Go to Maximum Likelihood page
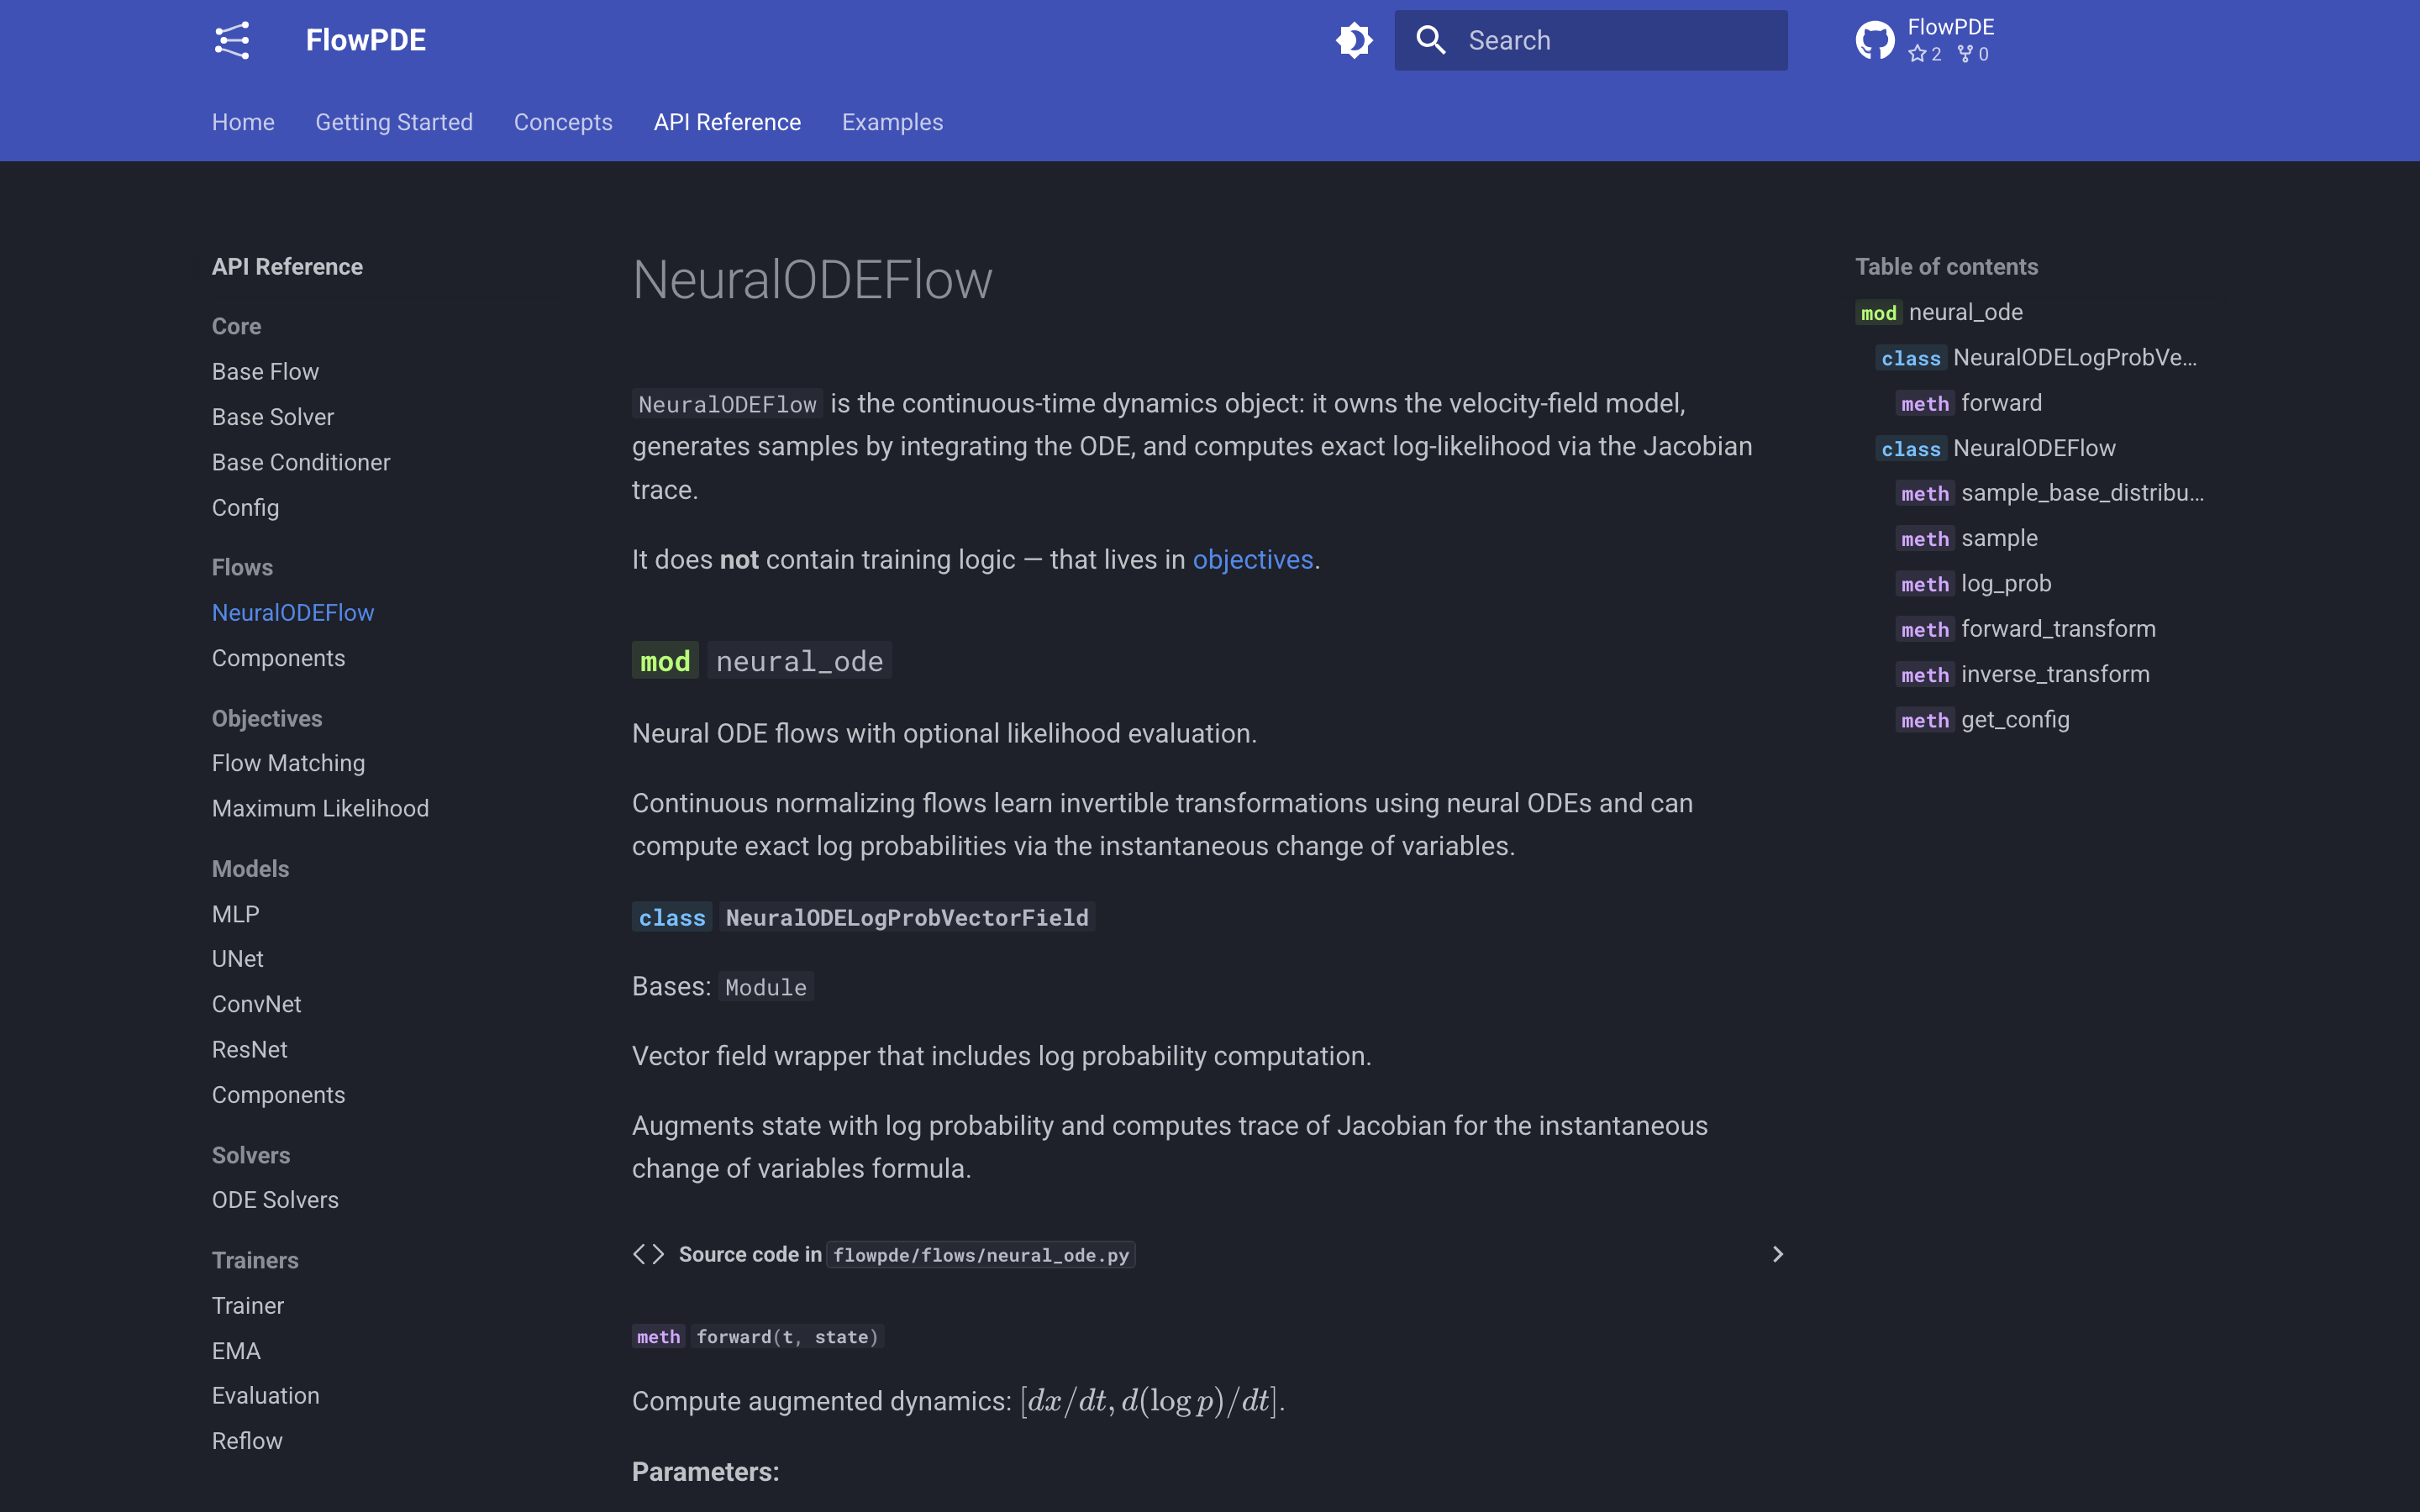The height and width of the screenshot is (1512, 2420). click(320, 808)
